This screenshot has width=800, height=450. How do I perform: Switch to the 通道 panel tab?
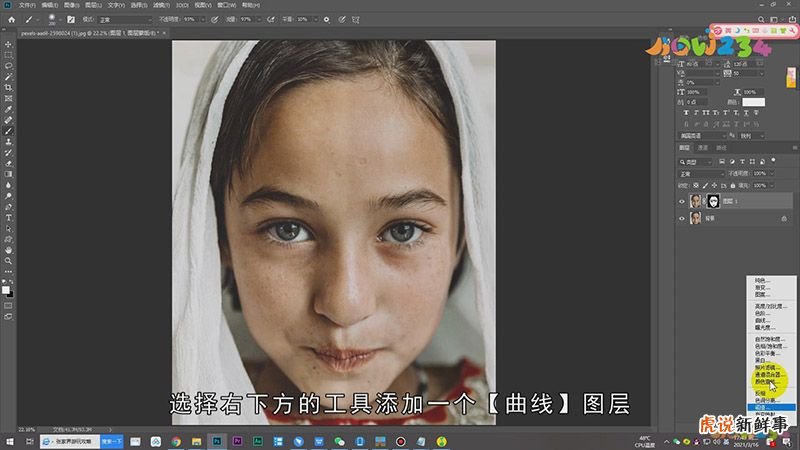tap(703, 148)
